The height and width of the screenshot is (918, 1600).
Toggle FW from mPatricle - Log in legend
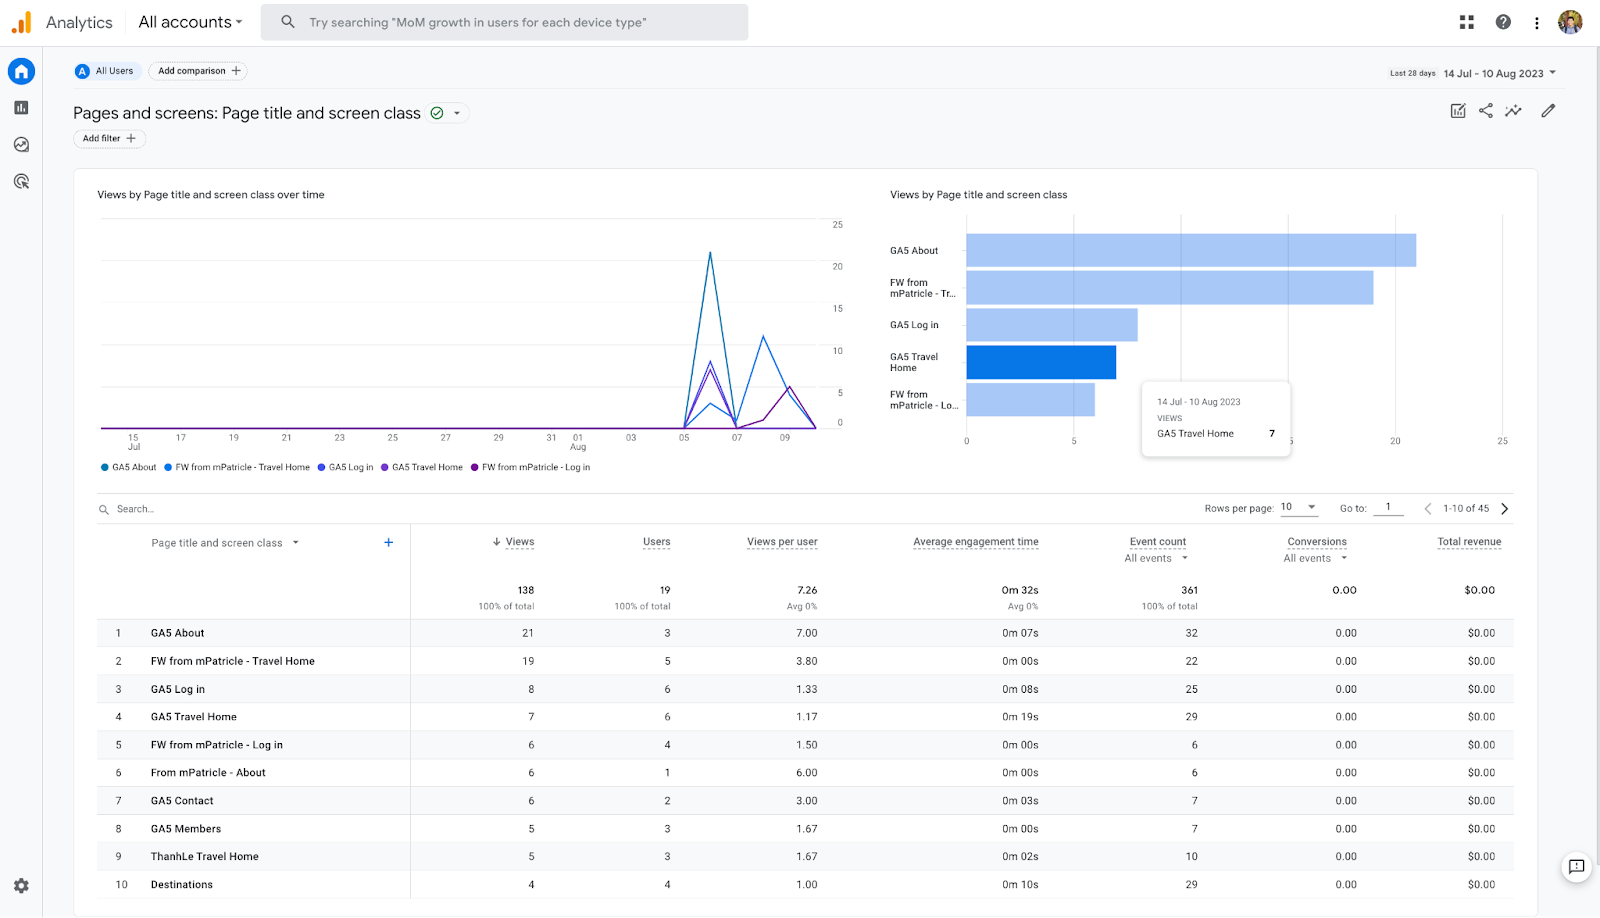click(x=531, y=467)
